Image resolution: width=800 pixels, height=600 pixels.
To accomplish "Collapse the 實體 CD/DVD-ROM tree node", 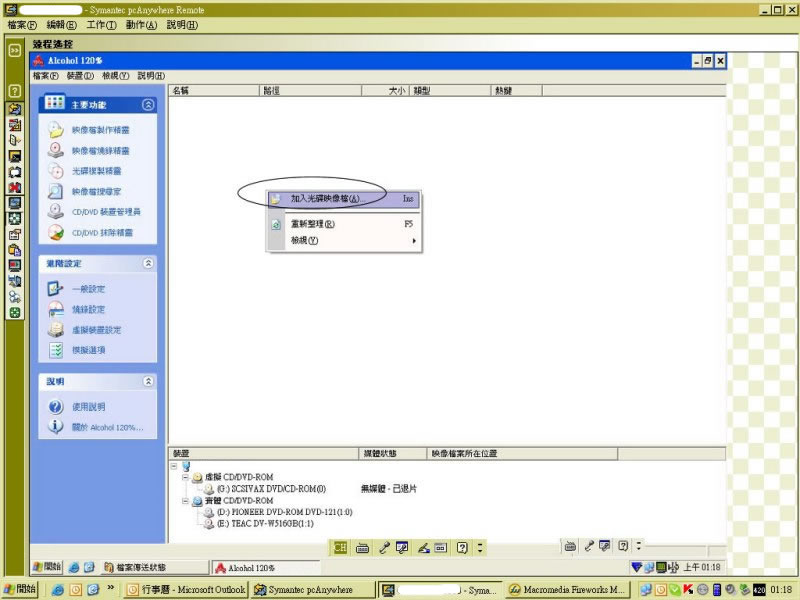I will 186,501.
